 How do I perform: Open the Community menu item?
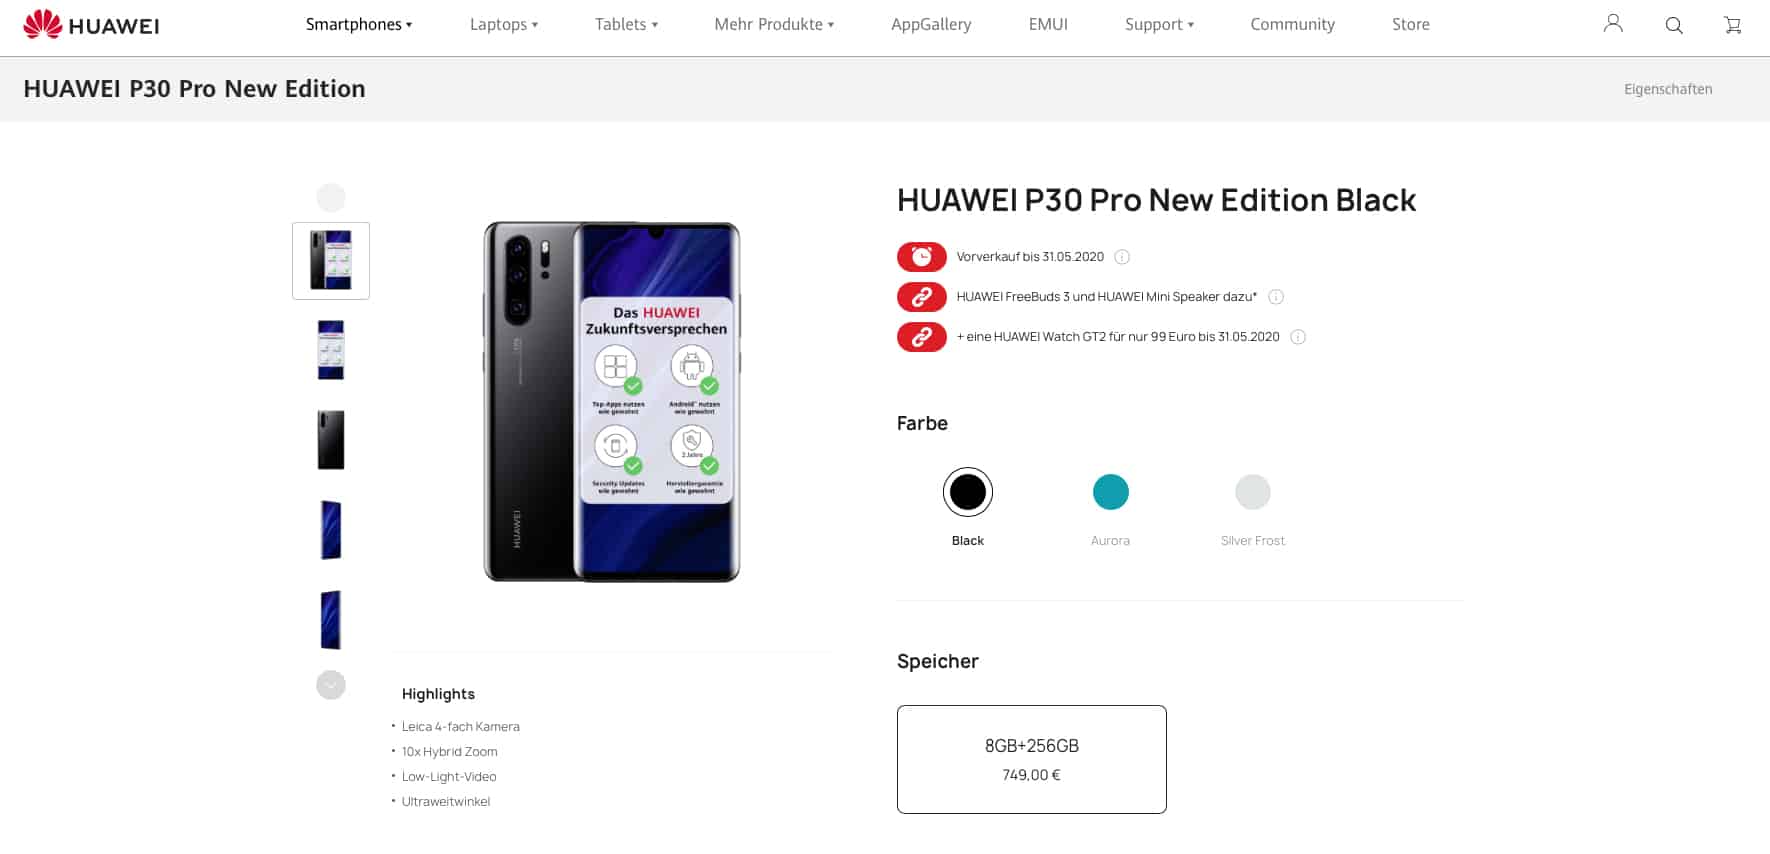[x=1292, y=24]
